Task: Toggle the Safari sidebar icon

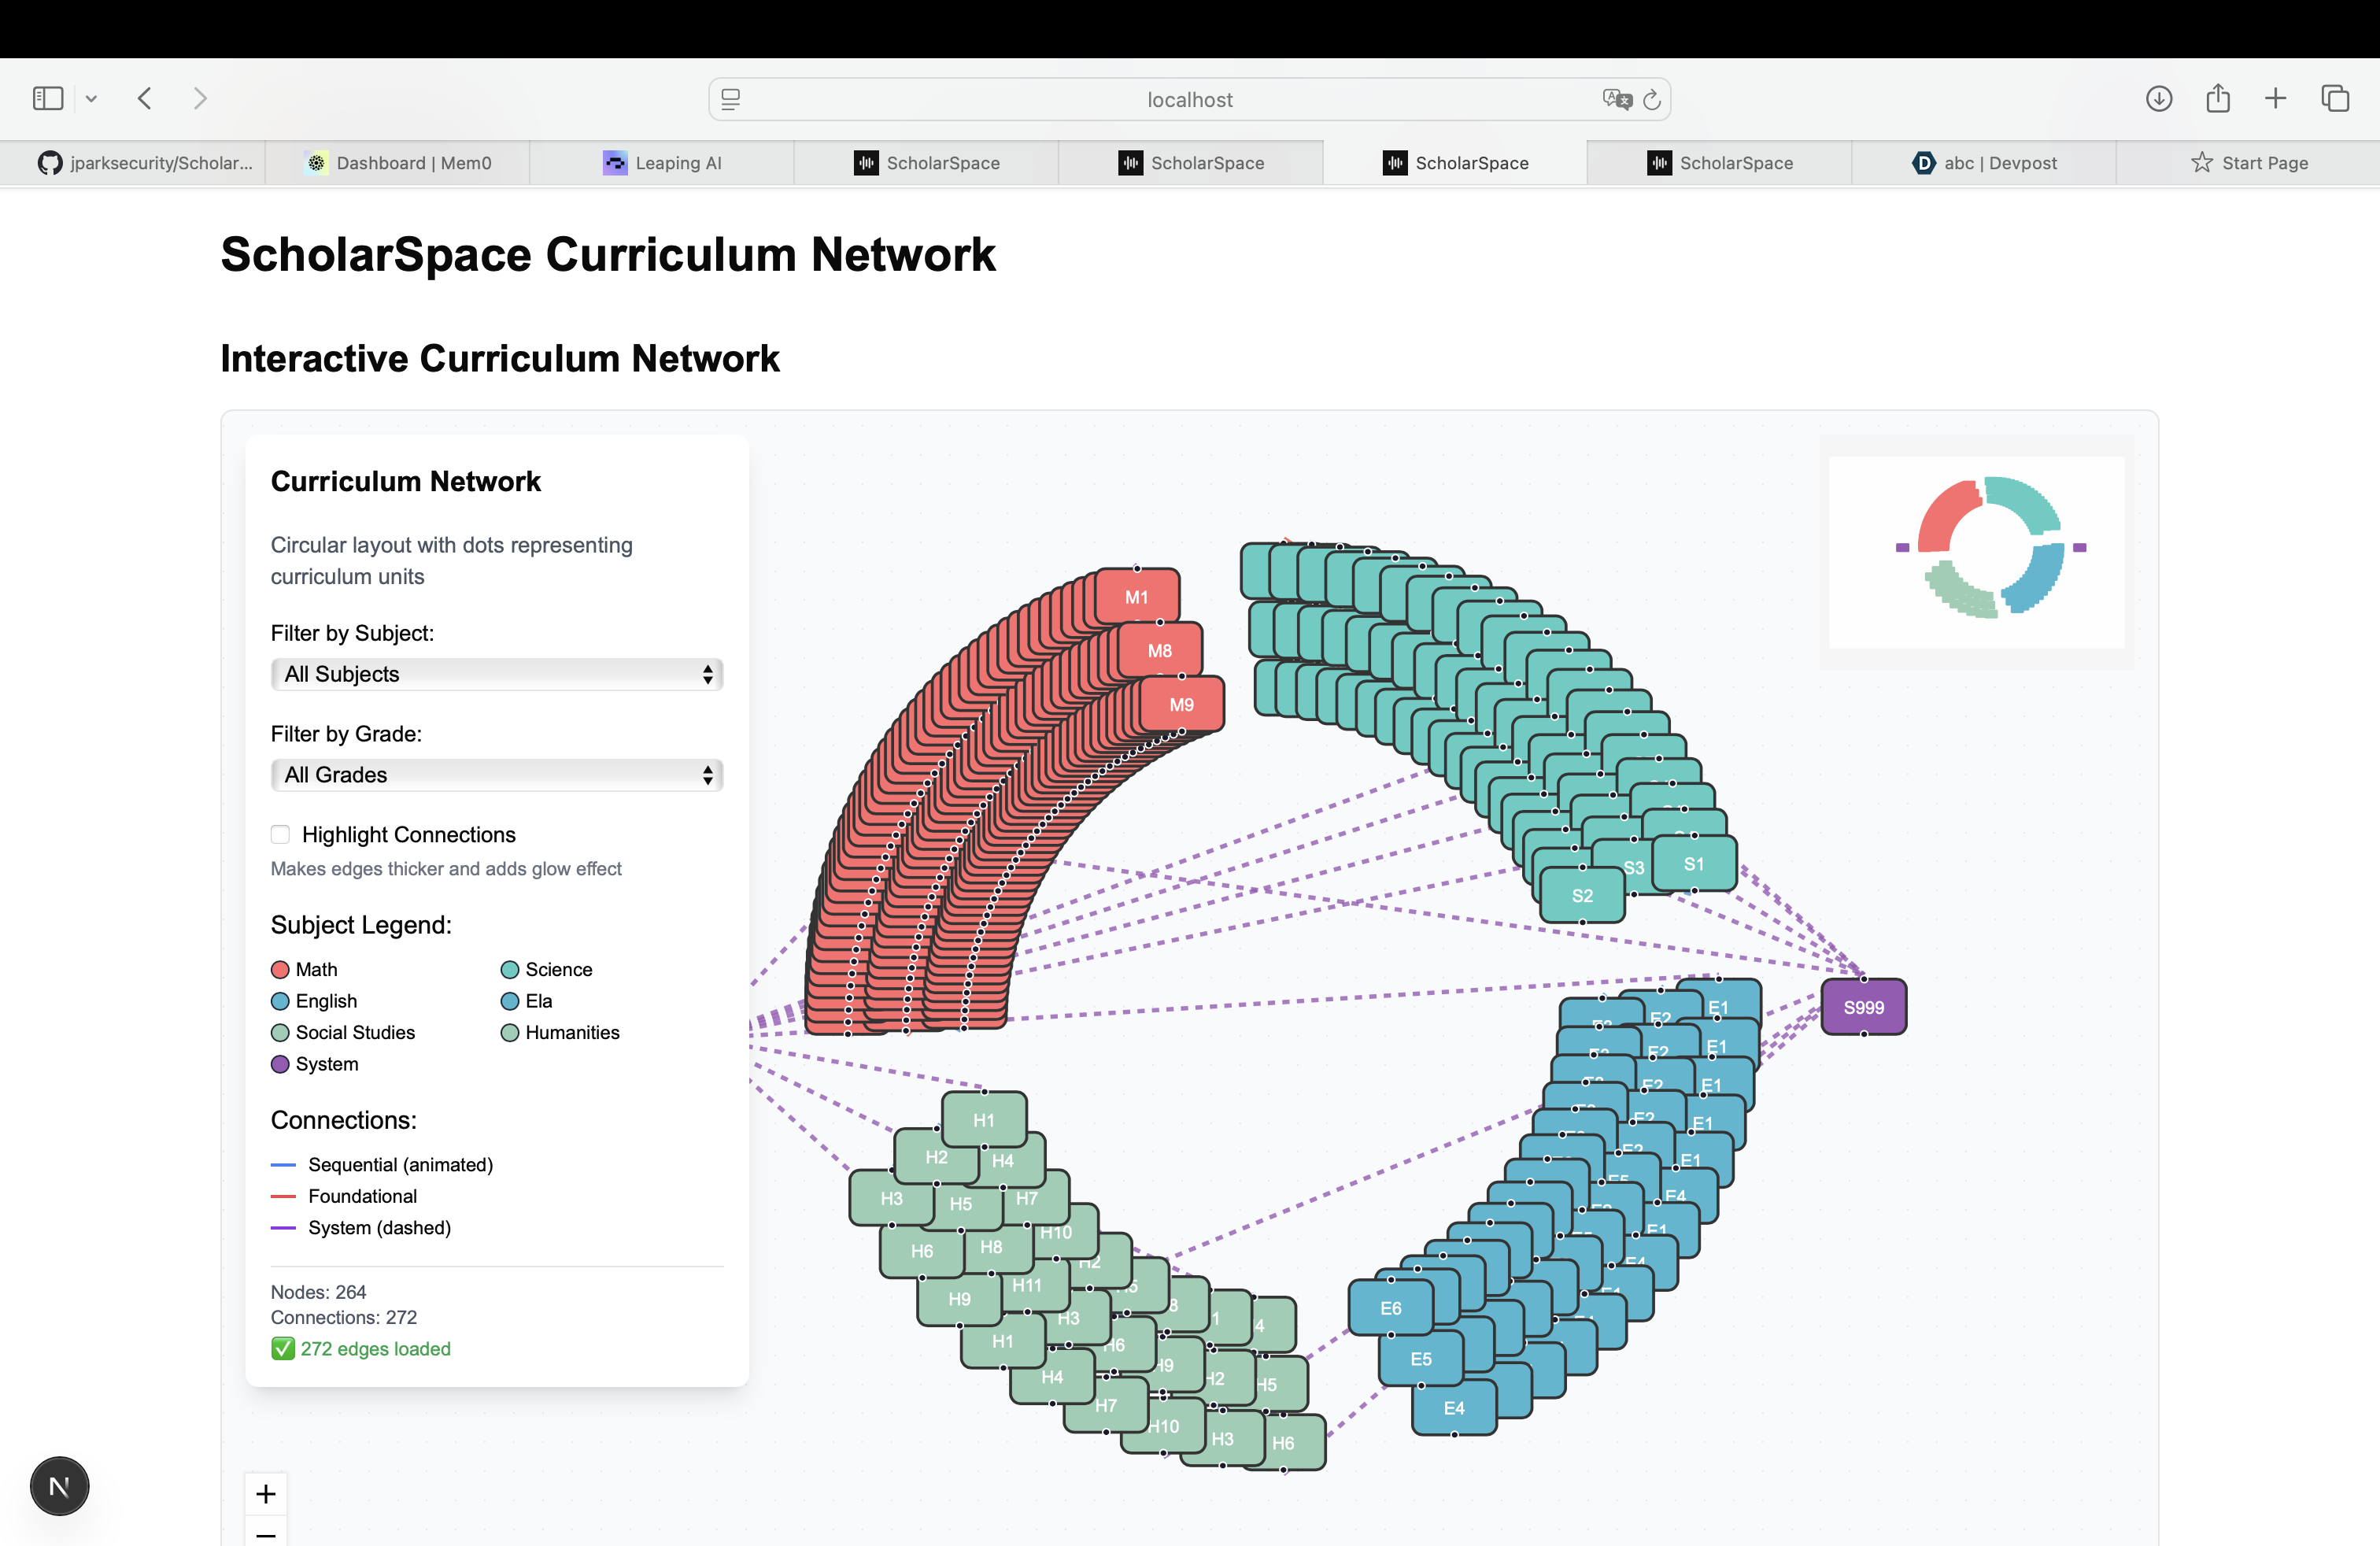Action: 47,98
